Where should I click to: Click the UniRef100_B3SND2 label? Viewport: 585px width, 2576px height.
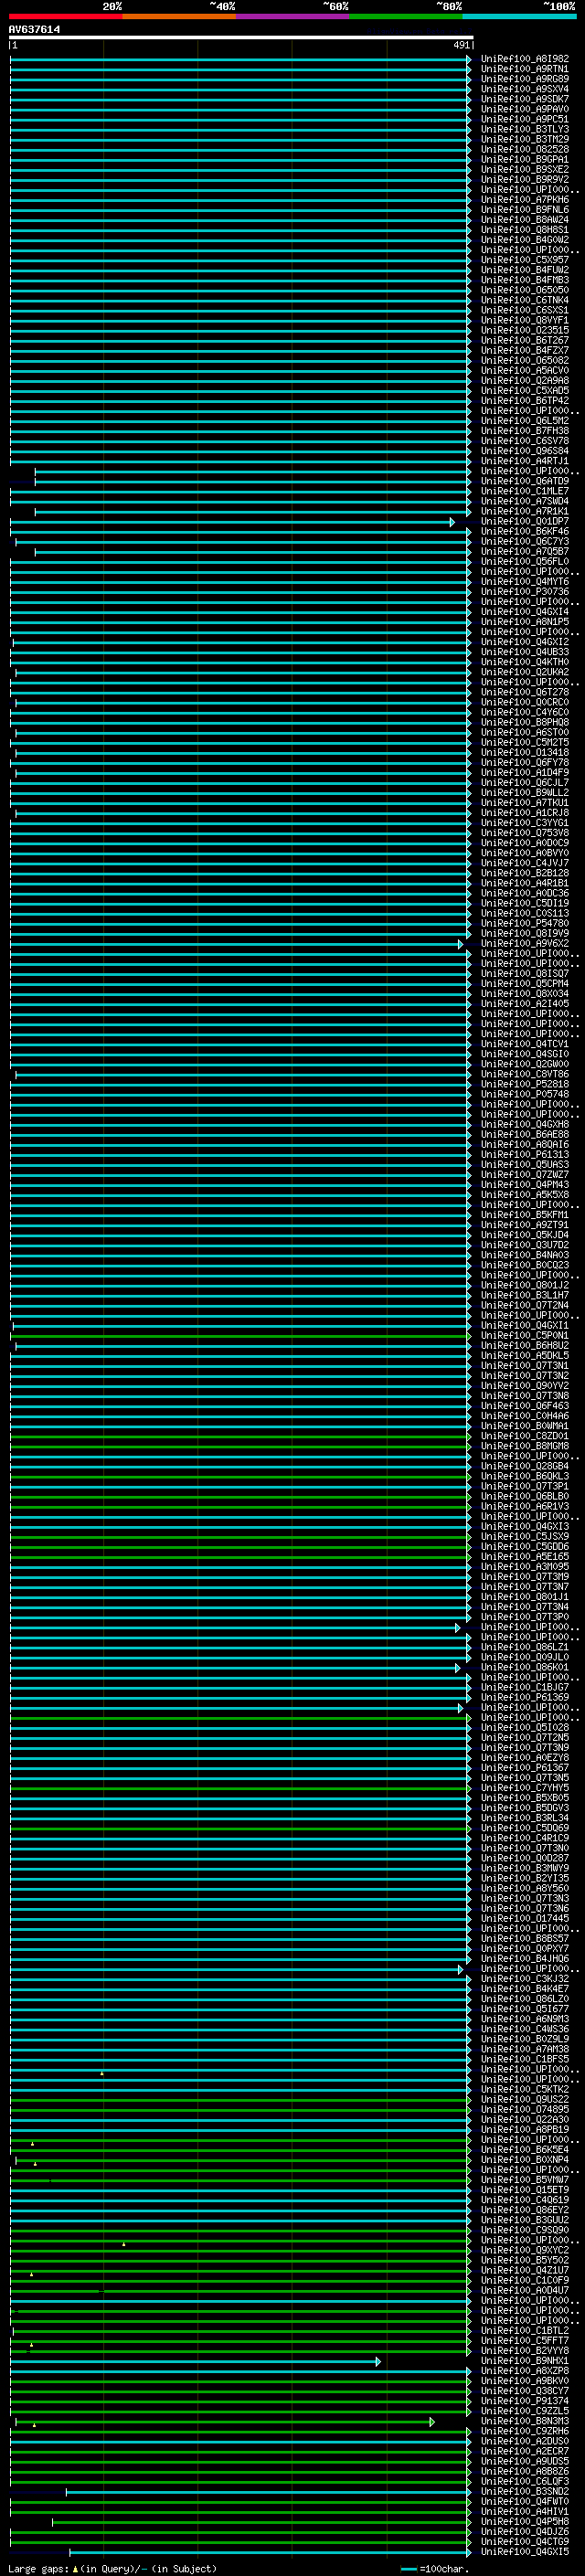(x=525, y=2491)
